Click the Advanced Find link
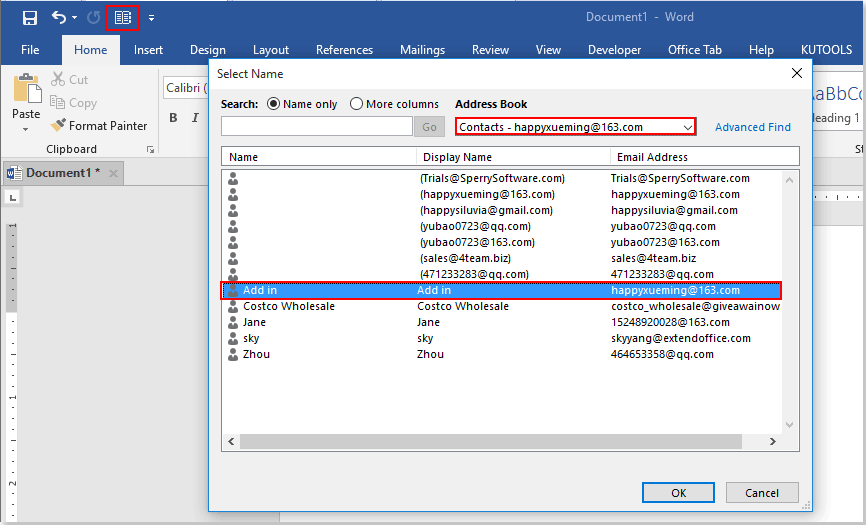This screenshot has width=866, height=525. [752, 127]
